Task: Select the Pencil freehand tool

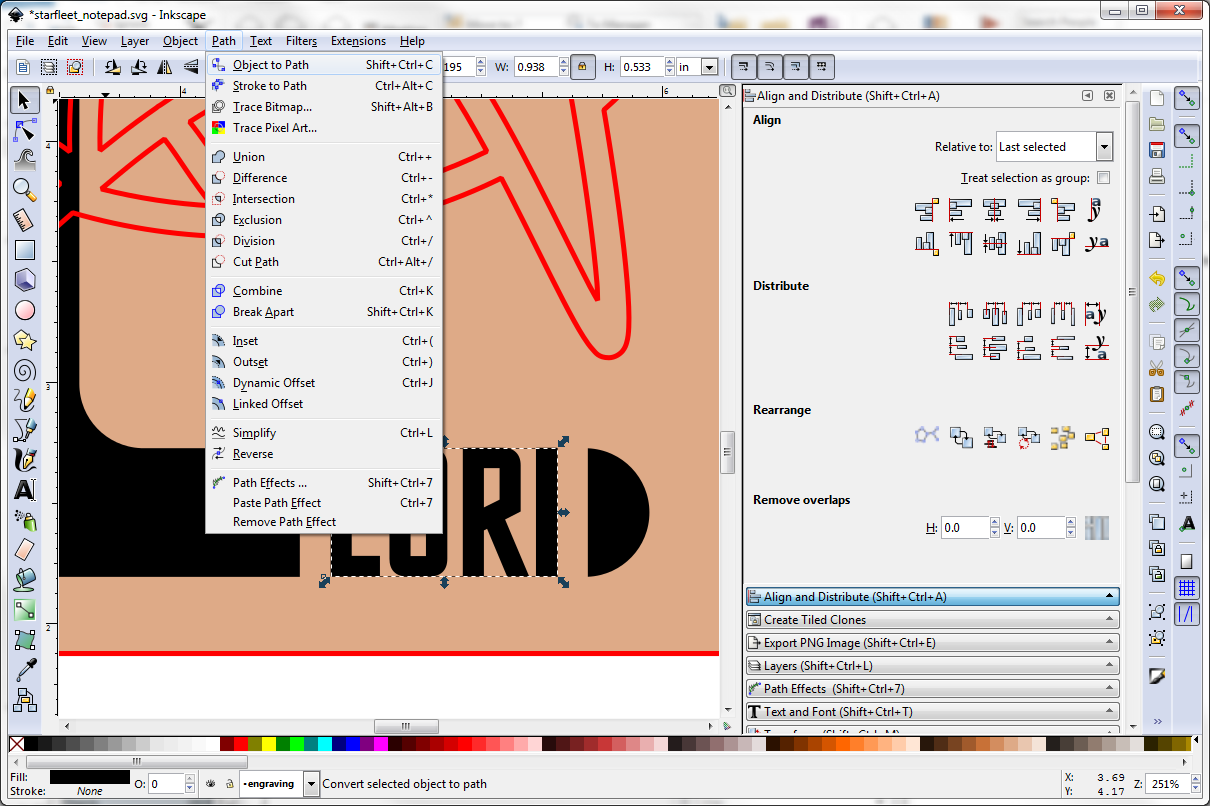Action: (x=25, y=400)
